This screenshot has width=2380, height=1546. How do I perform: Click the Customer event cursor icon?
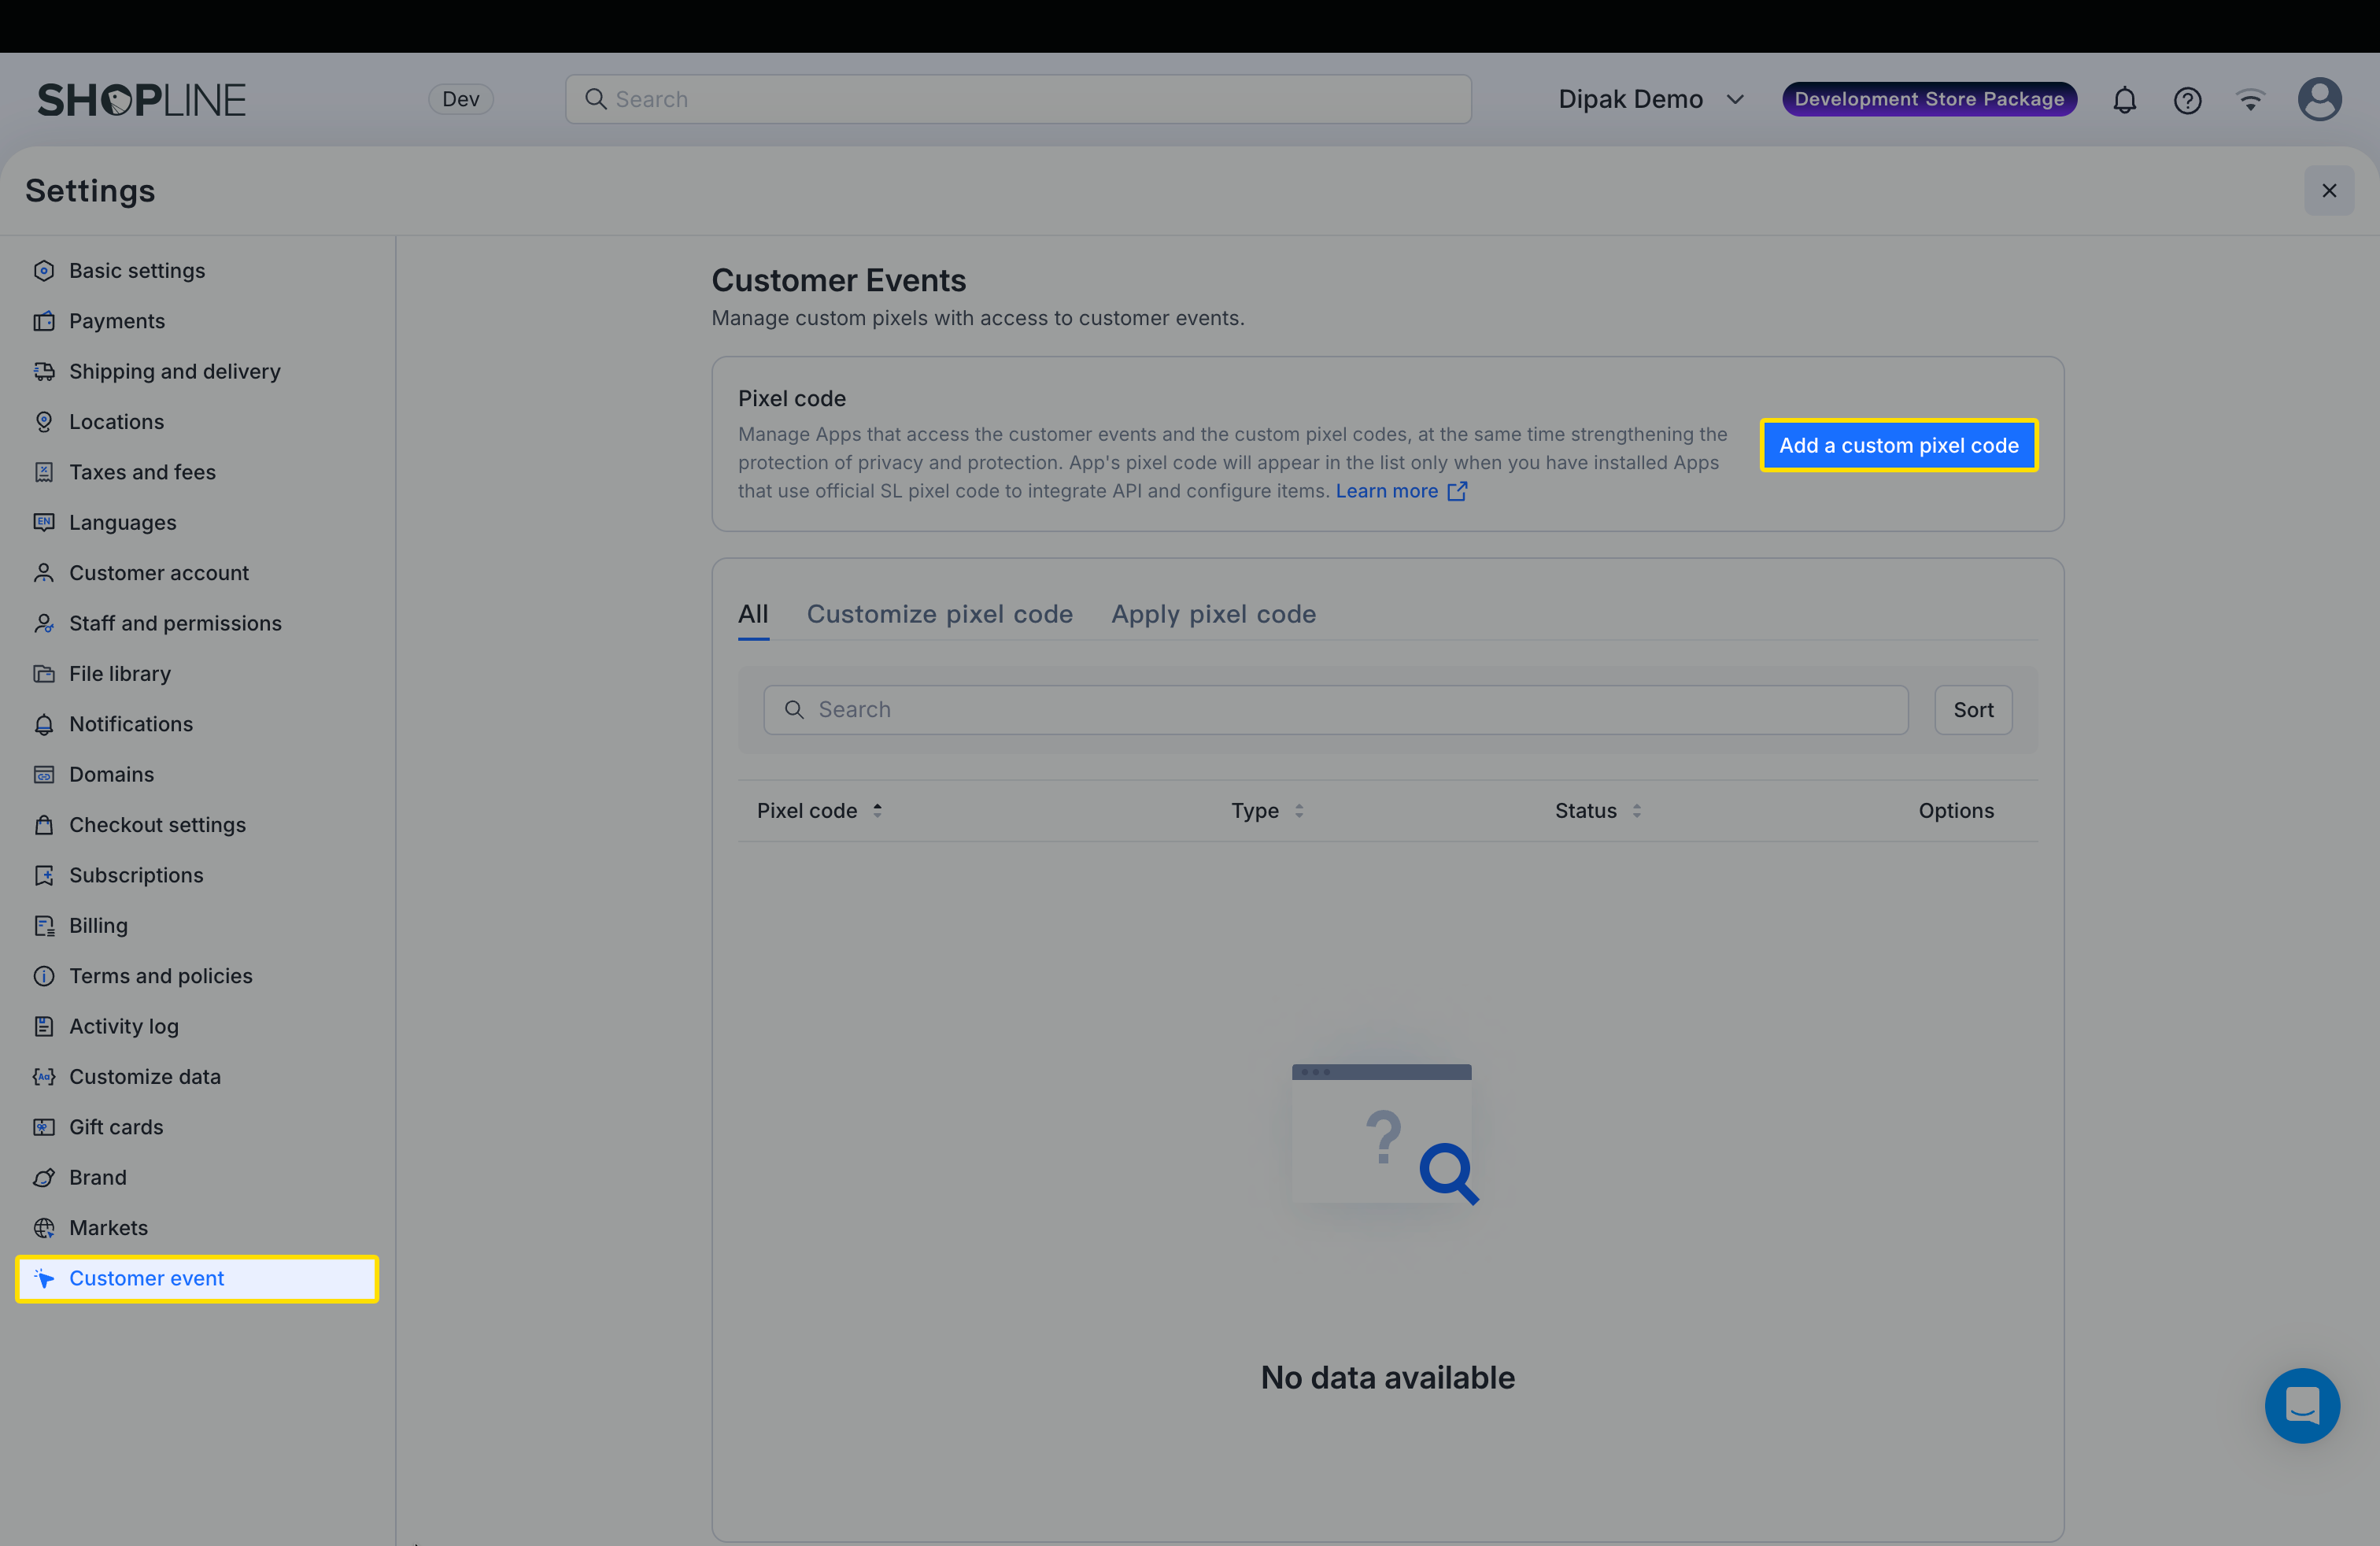click(44, 1278)
